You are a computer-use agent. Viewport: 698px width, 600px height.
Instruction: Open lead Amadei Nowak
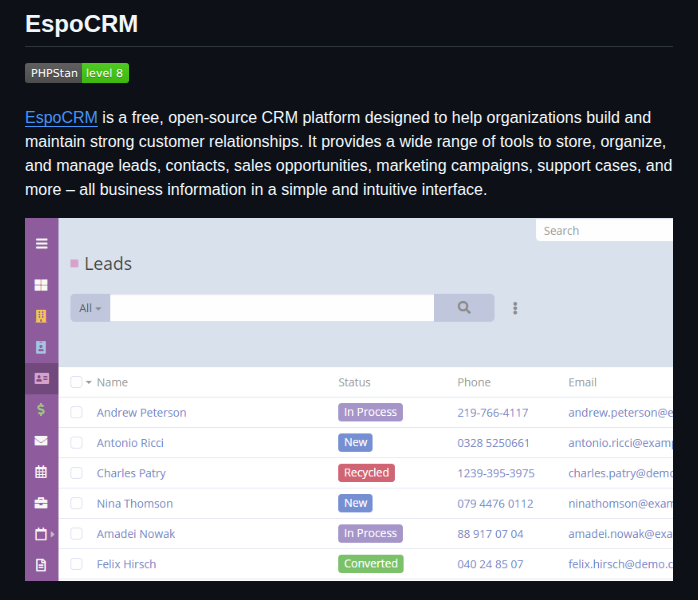pos(136,534)
